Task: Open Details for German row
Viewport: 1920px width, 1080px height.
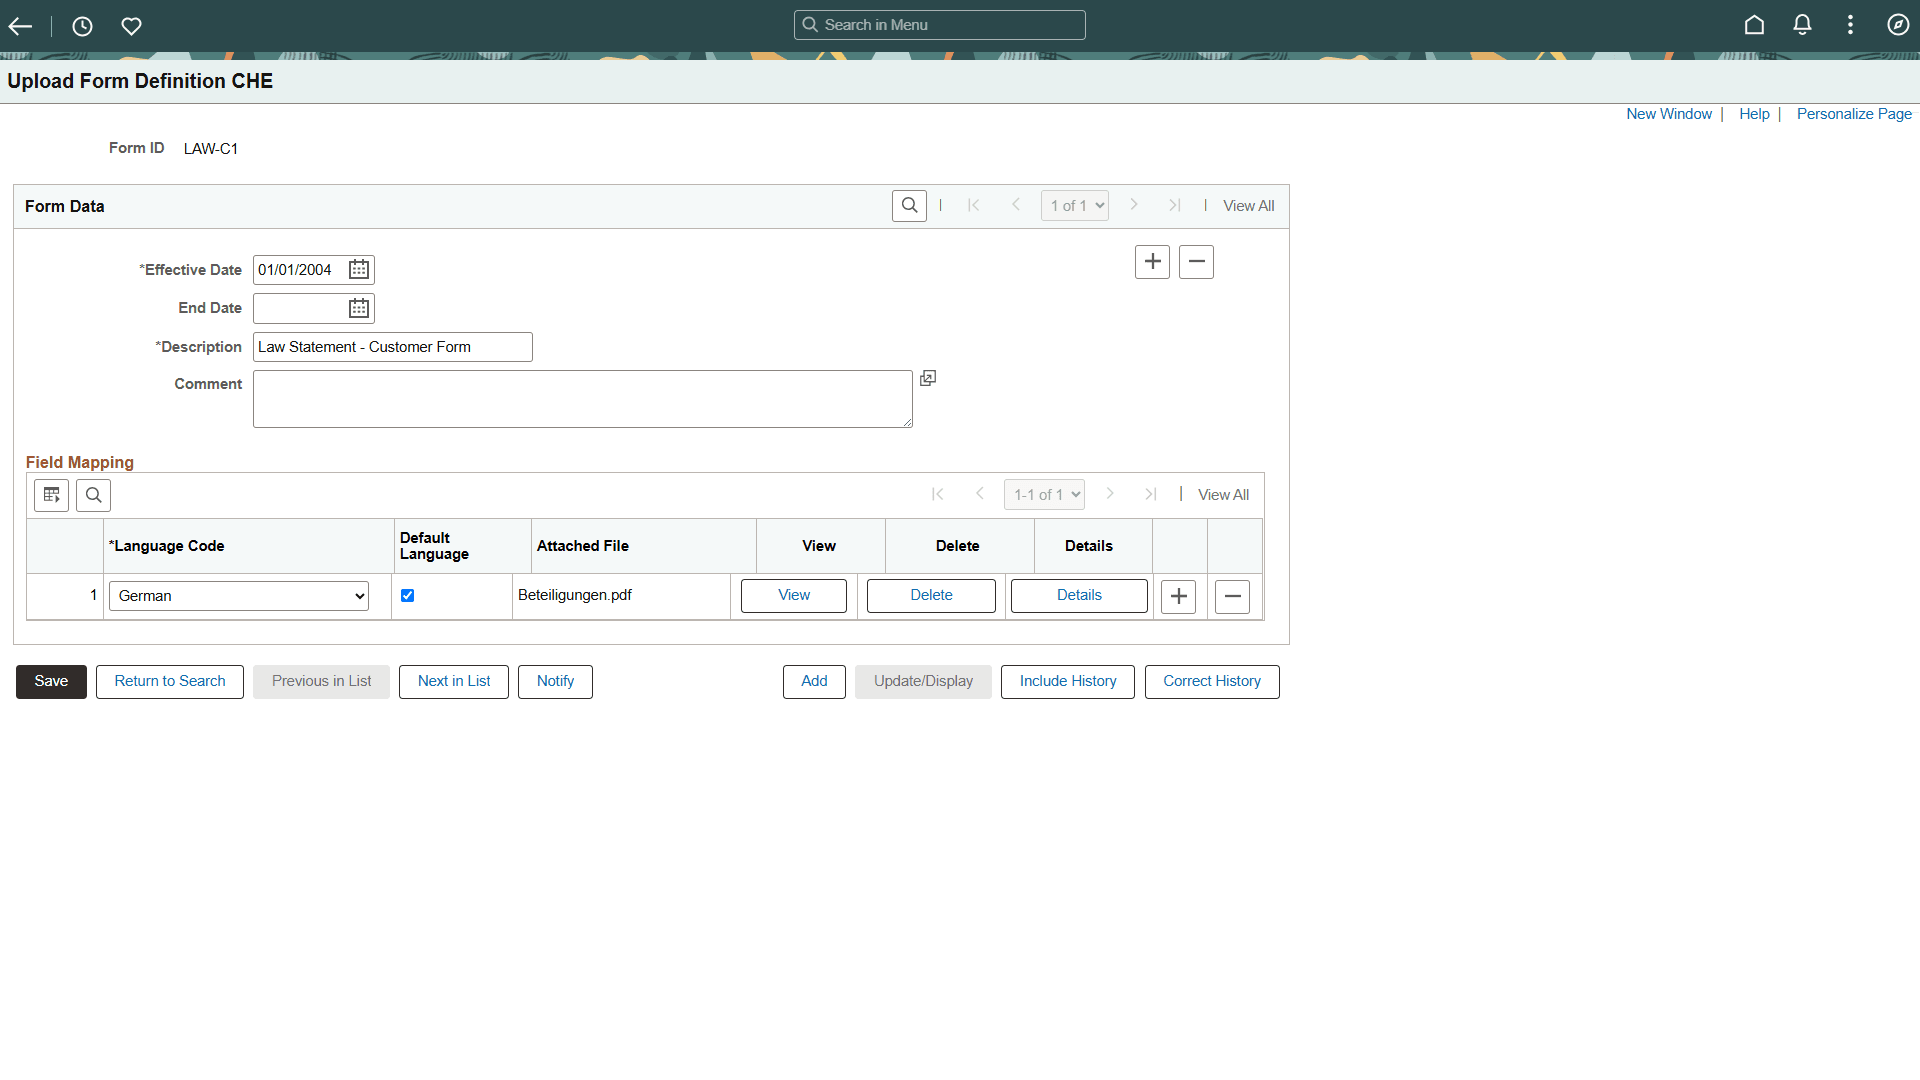Action: [x=1079, y=596]
